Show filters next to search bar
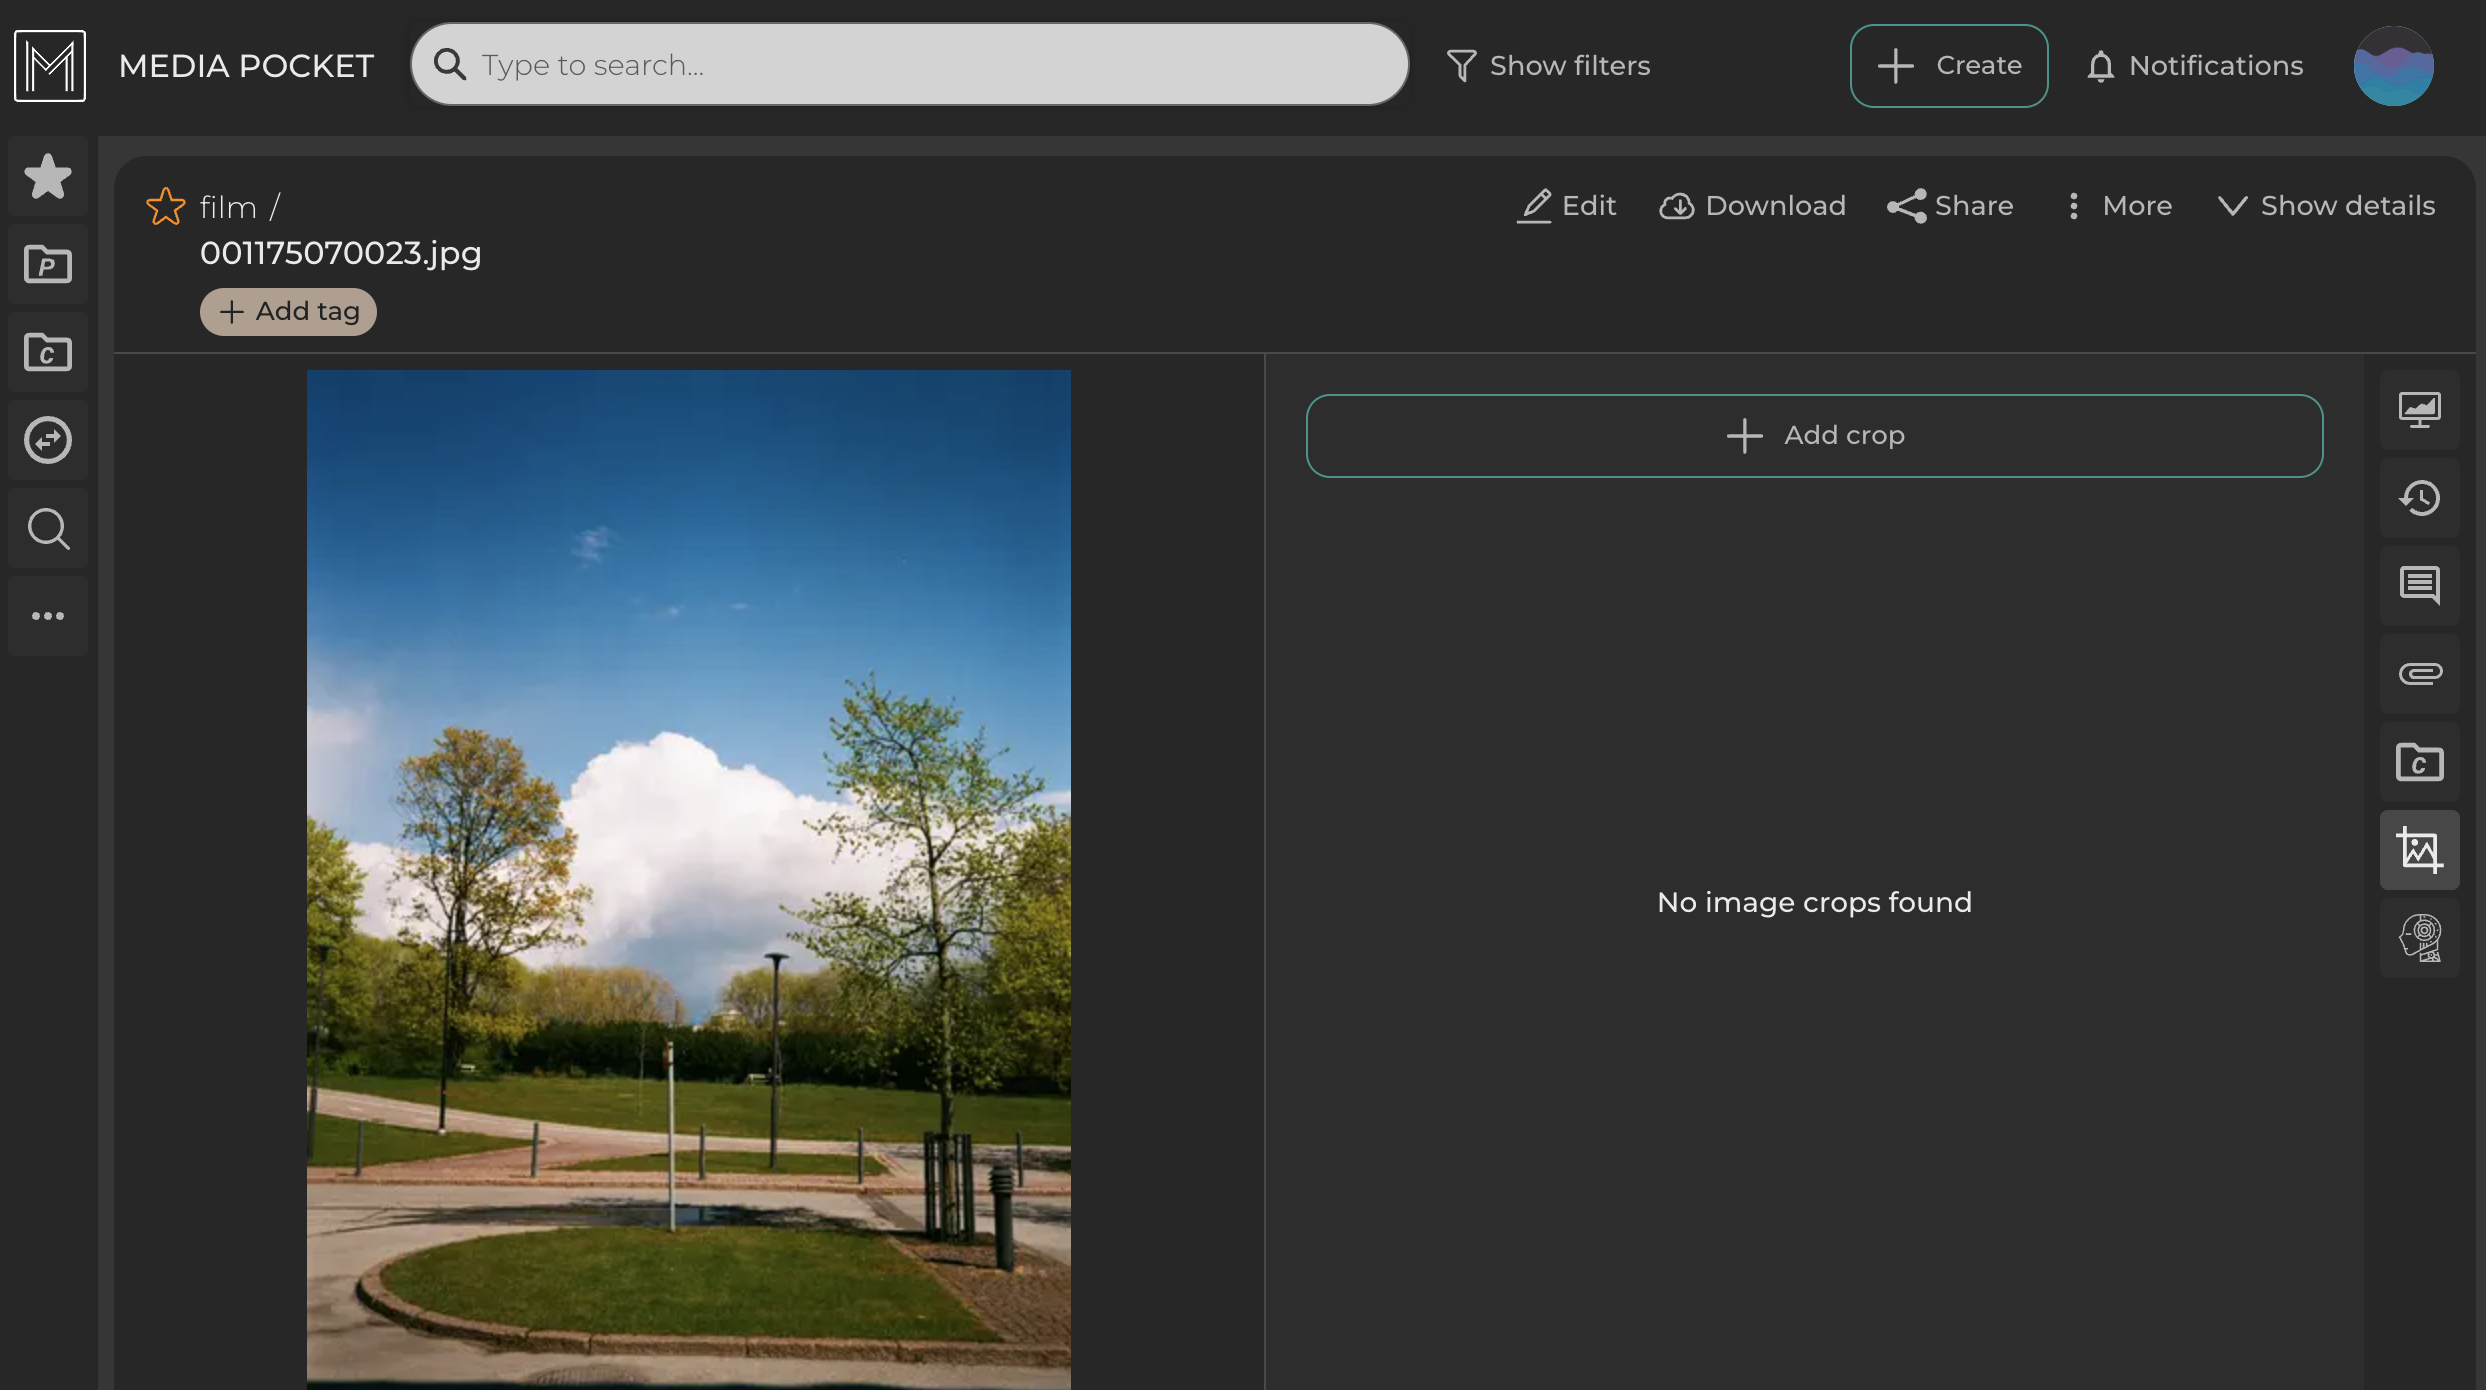This screenshot has height=1390, width=2486. pyautogui.click(x=1548, y=66)
